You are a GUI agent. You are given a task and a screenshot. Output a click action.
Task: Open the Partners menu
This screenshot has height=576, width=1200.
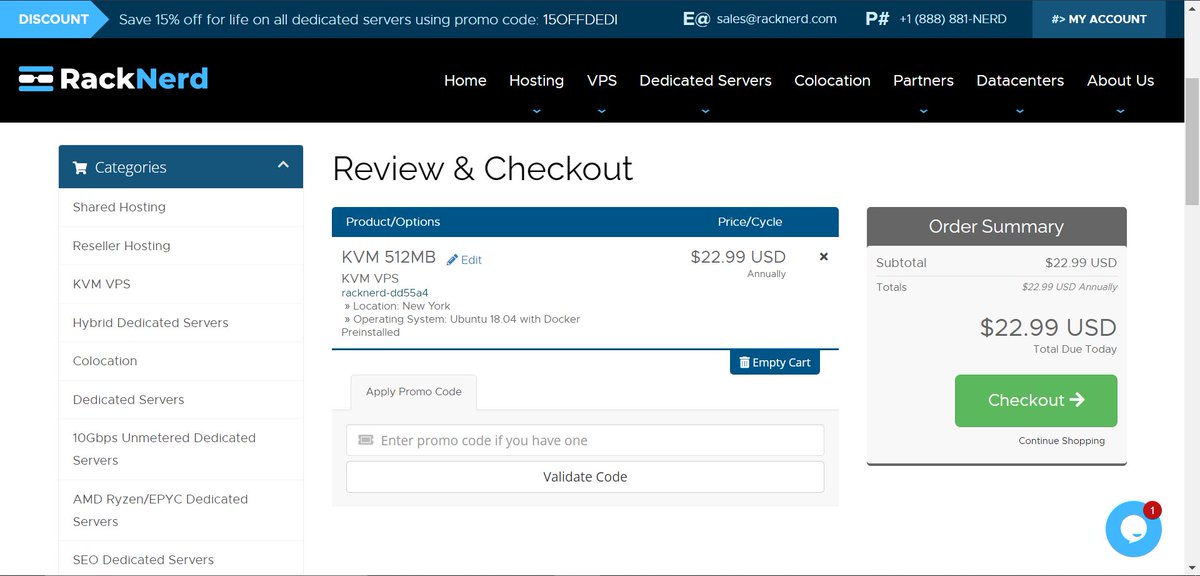(x=923, y=80)
